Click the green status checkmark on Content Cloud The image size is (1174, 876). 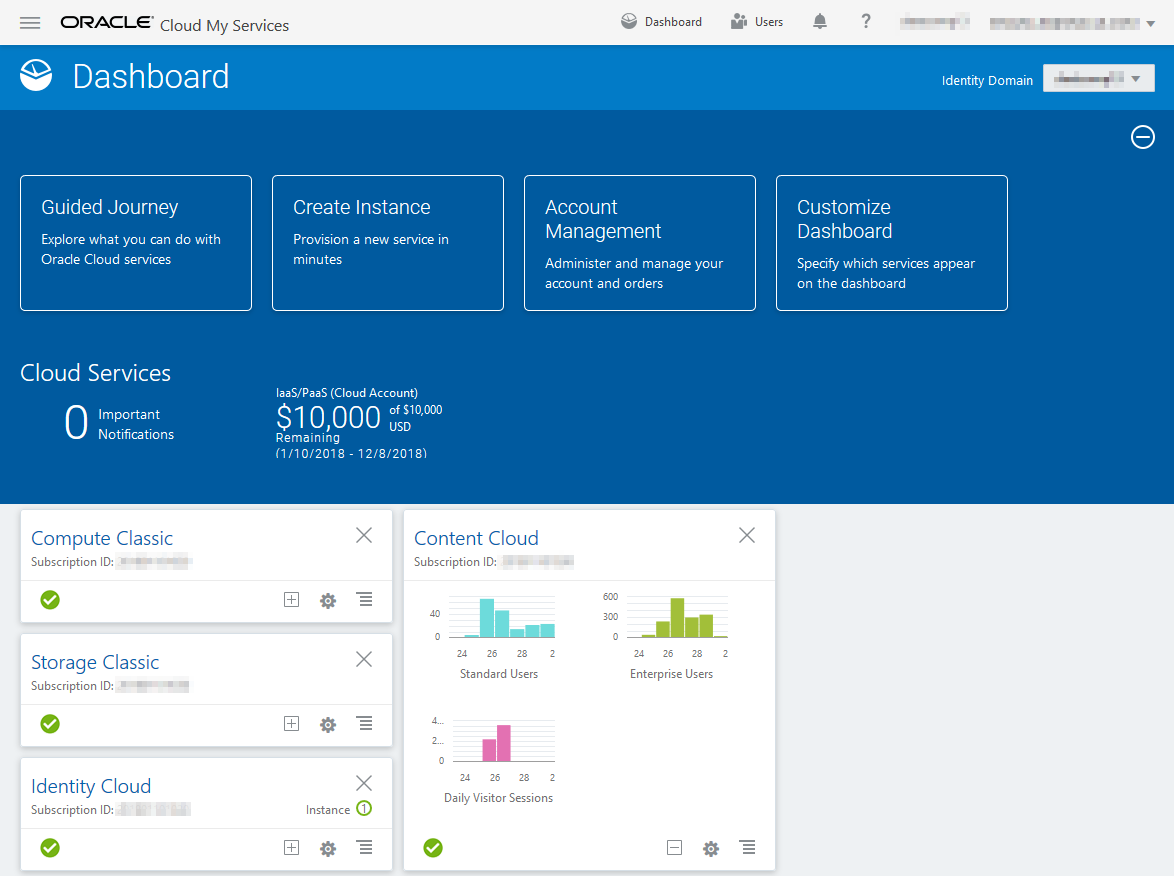[x=433, y=847]
